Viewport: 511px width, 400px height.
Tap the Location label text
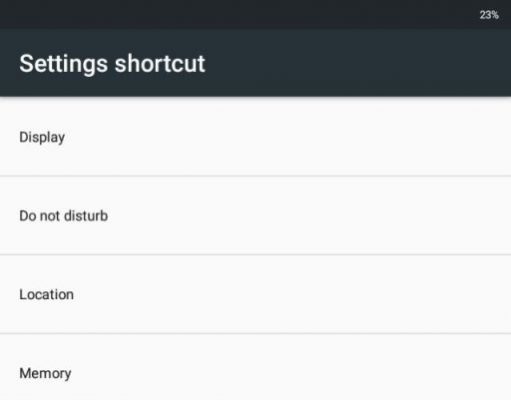coord(47,294)
